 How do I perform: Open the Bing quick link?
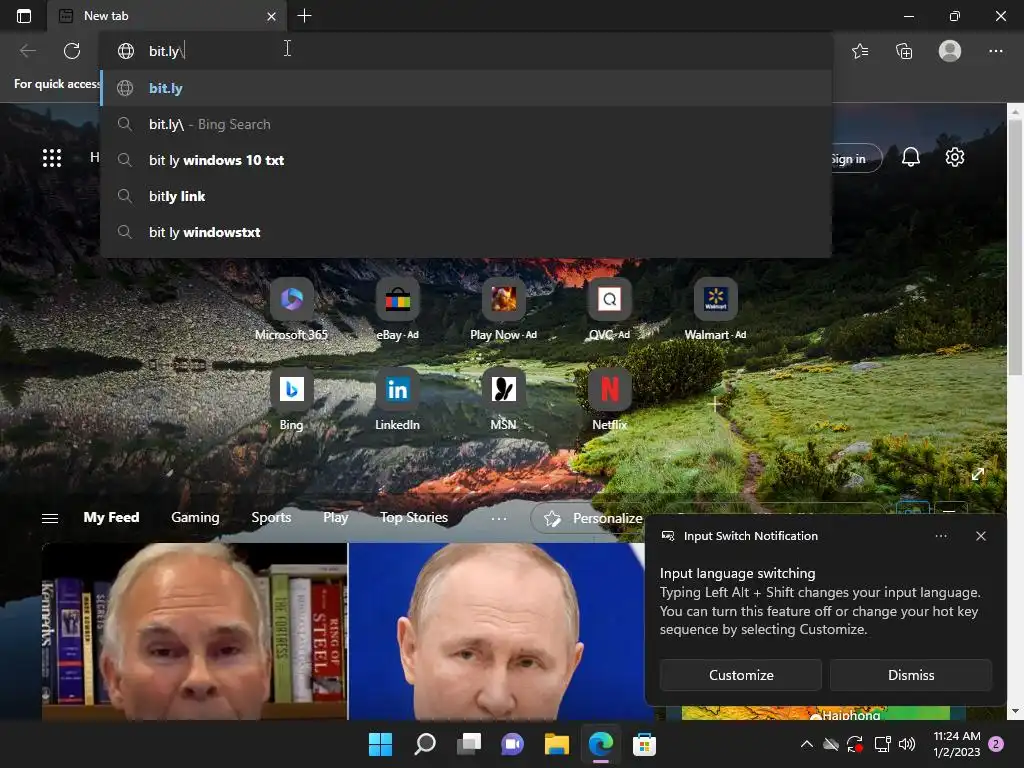coord(291,400)
